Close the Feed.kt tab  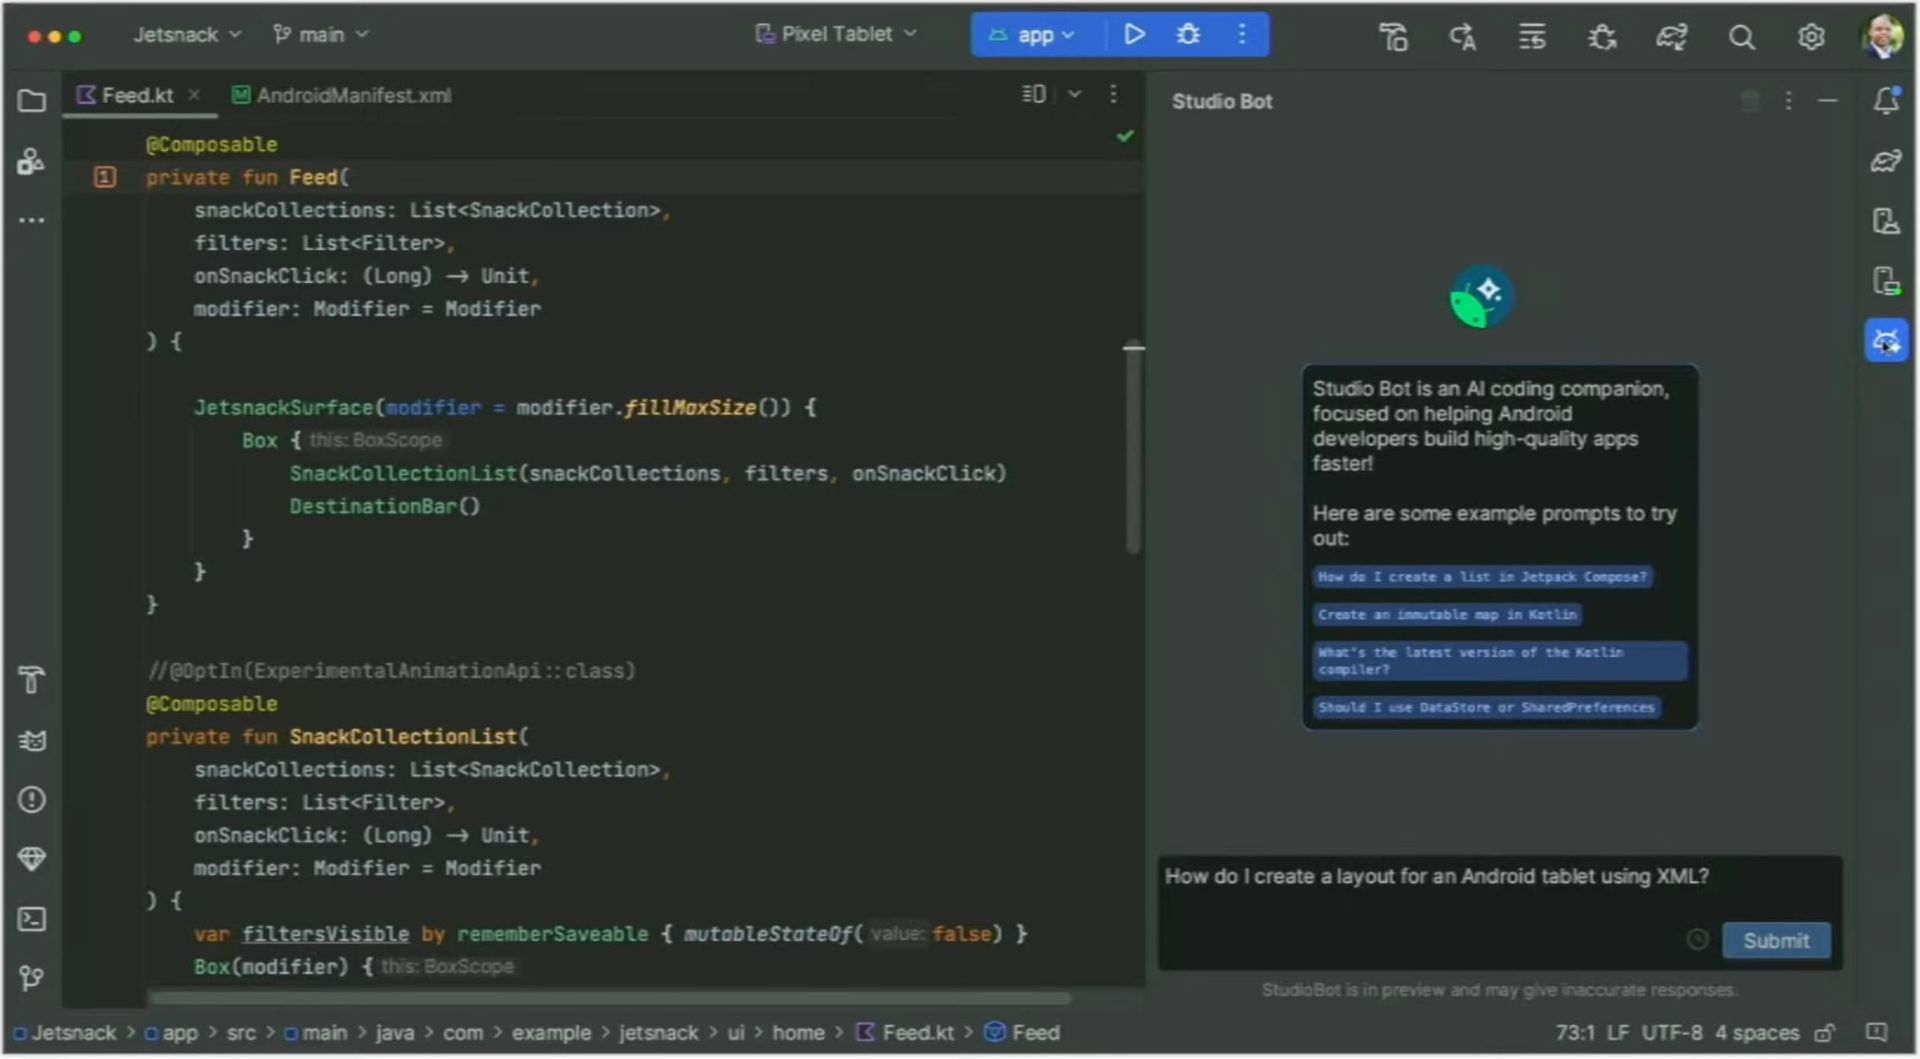(194, 95)
